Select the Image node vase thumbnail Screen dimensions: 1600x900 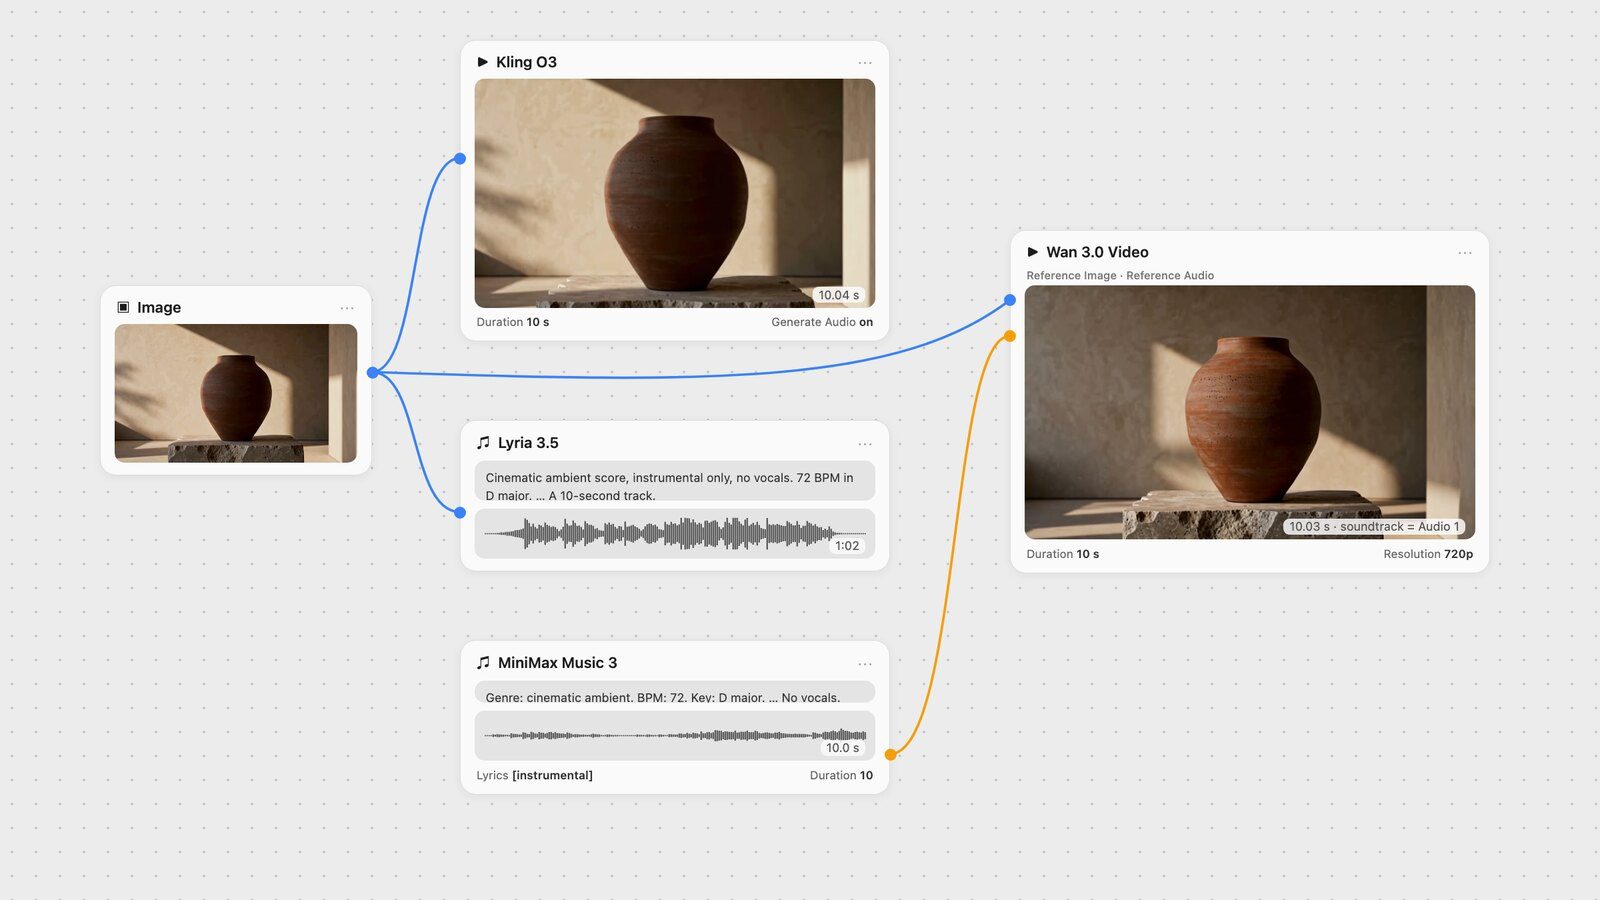236,393
